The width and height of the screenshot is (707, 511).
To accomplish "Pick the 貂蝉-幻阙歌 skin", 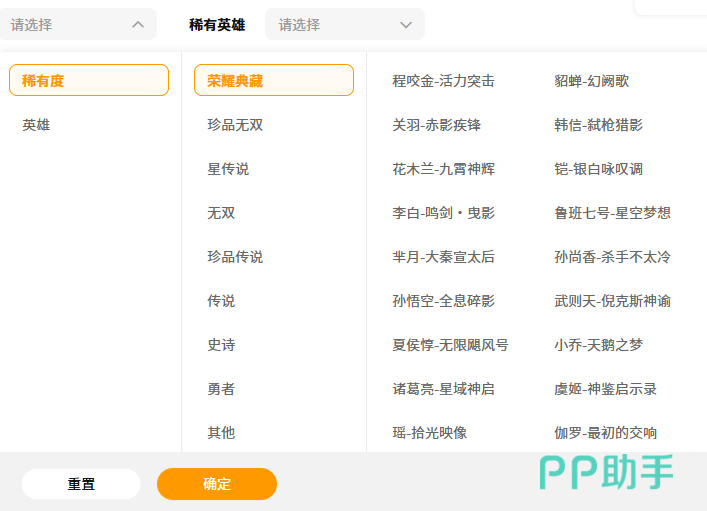I will (x=591, y=81).
